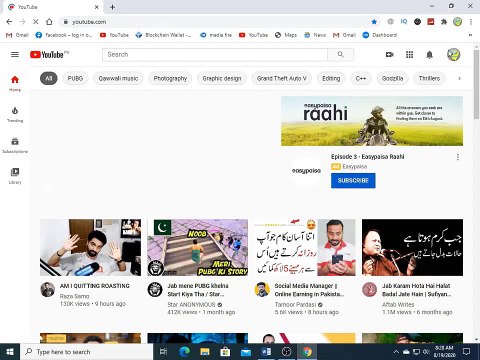The image size is (480, 360).
Task: Open the Maps bookmark
Action: [x=286, y=35]
